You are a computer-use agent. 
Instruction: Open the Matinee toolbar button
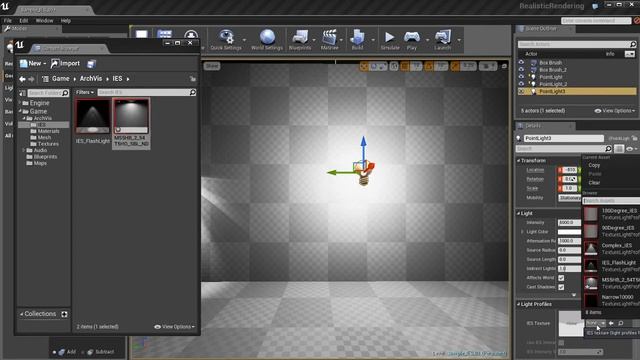pyautogui.click(x=329, y=40)
